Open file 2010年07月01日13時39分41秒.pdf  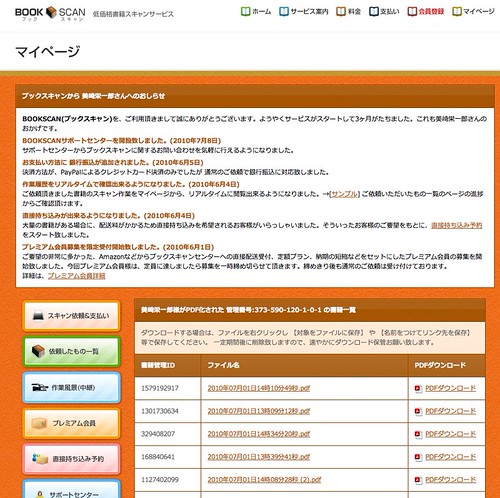259,457
